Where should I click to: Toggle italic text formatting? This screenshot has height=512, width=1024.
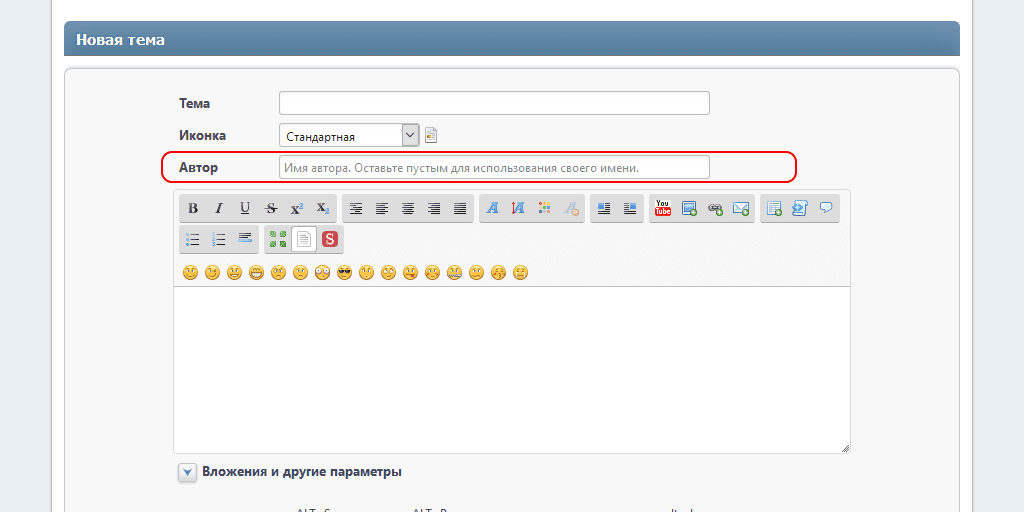pyautogui.click(x=219, y=209)
